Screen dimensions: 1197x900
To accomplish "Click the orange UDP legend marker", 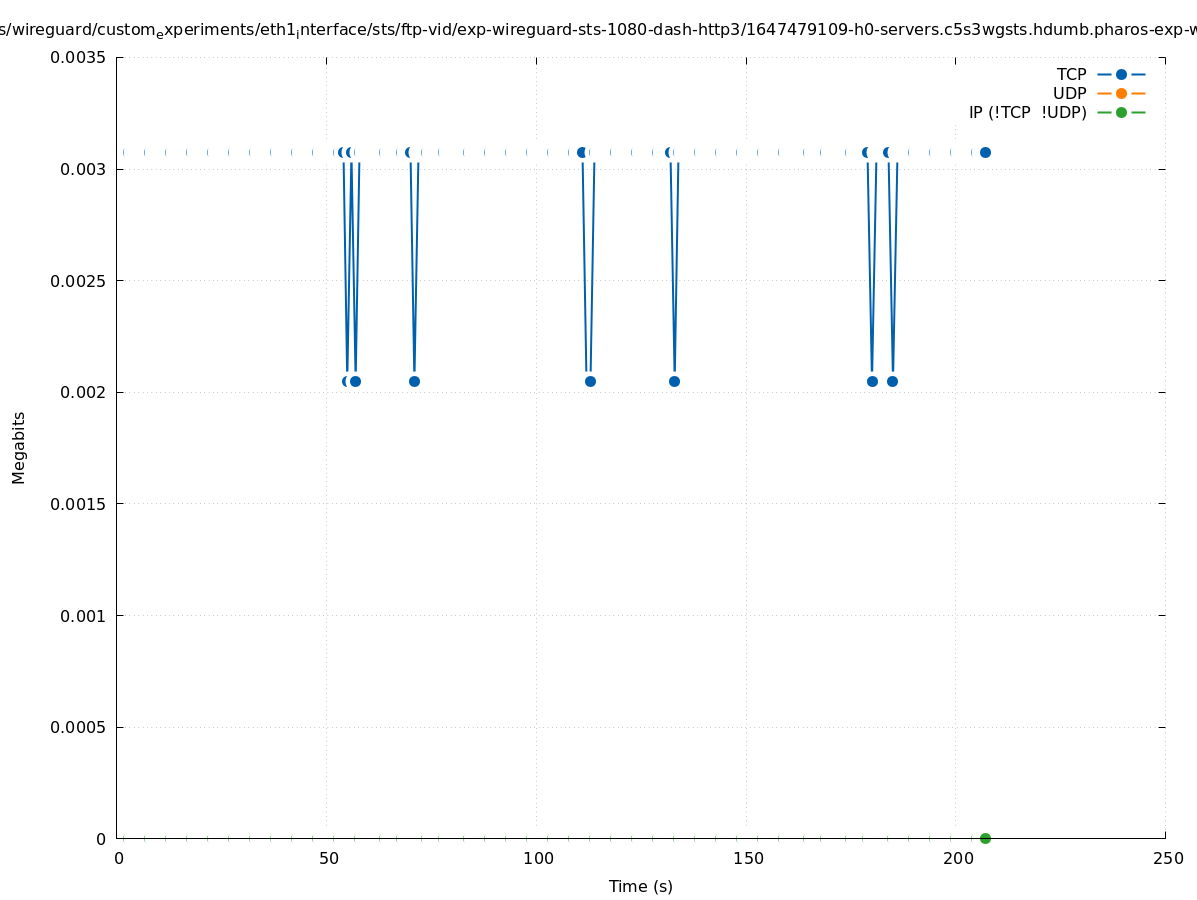I will pos(1121,93).
